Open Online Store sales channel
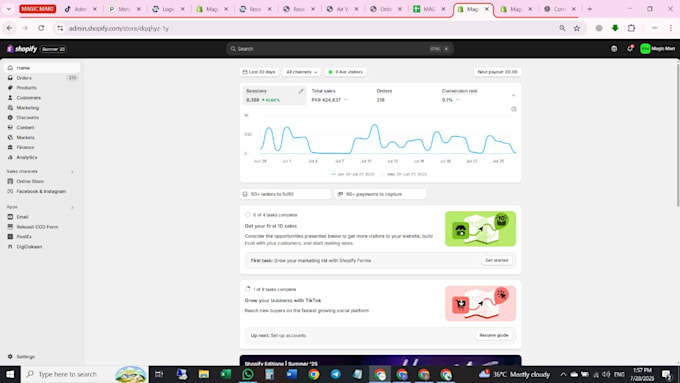The height and width of the screenshot is (383, 680). pos(42,181)
